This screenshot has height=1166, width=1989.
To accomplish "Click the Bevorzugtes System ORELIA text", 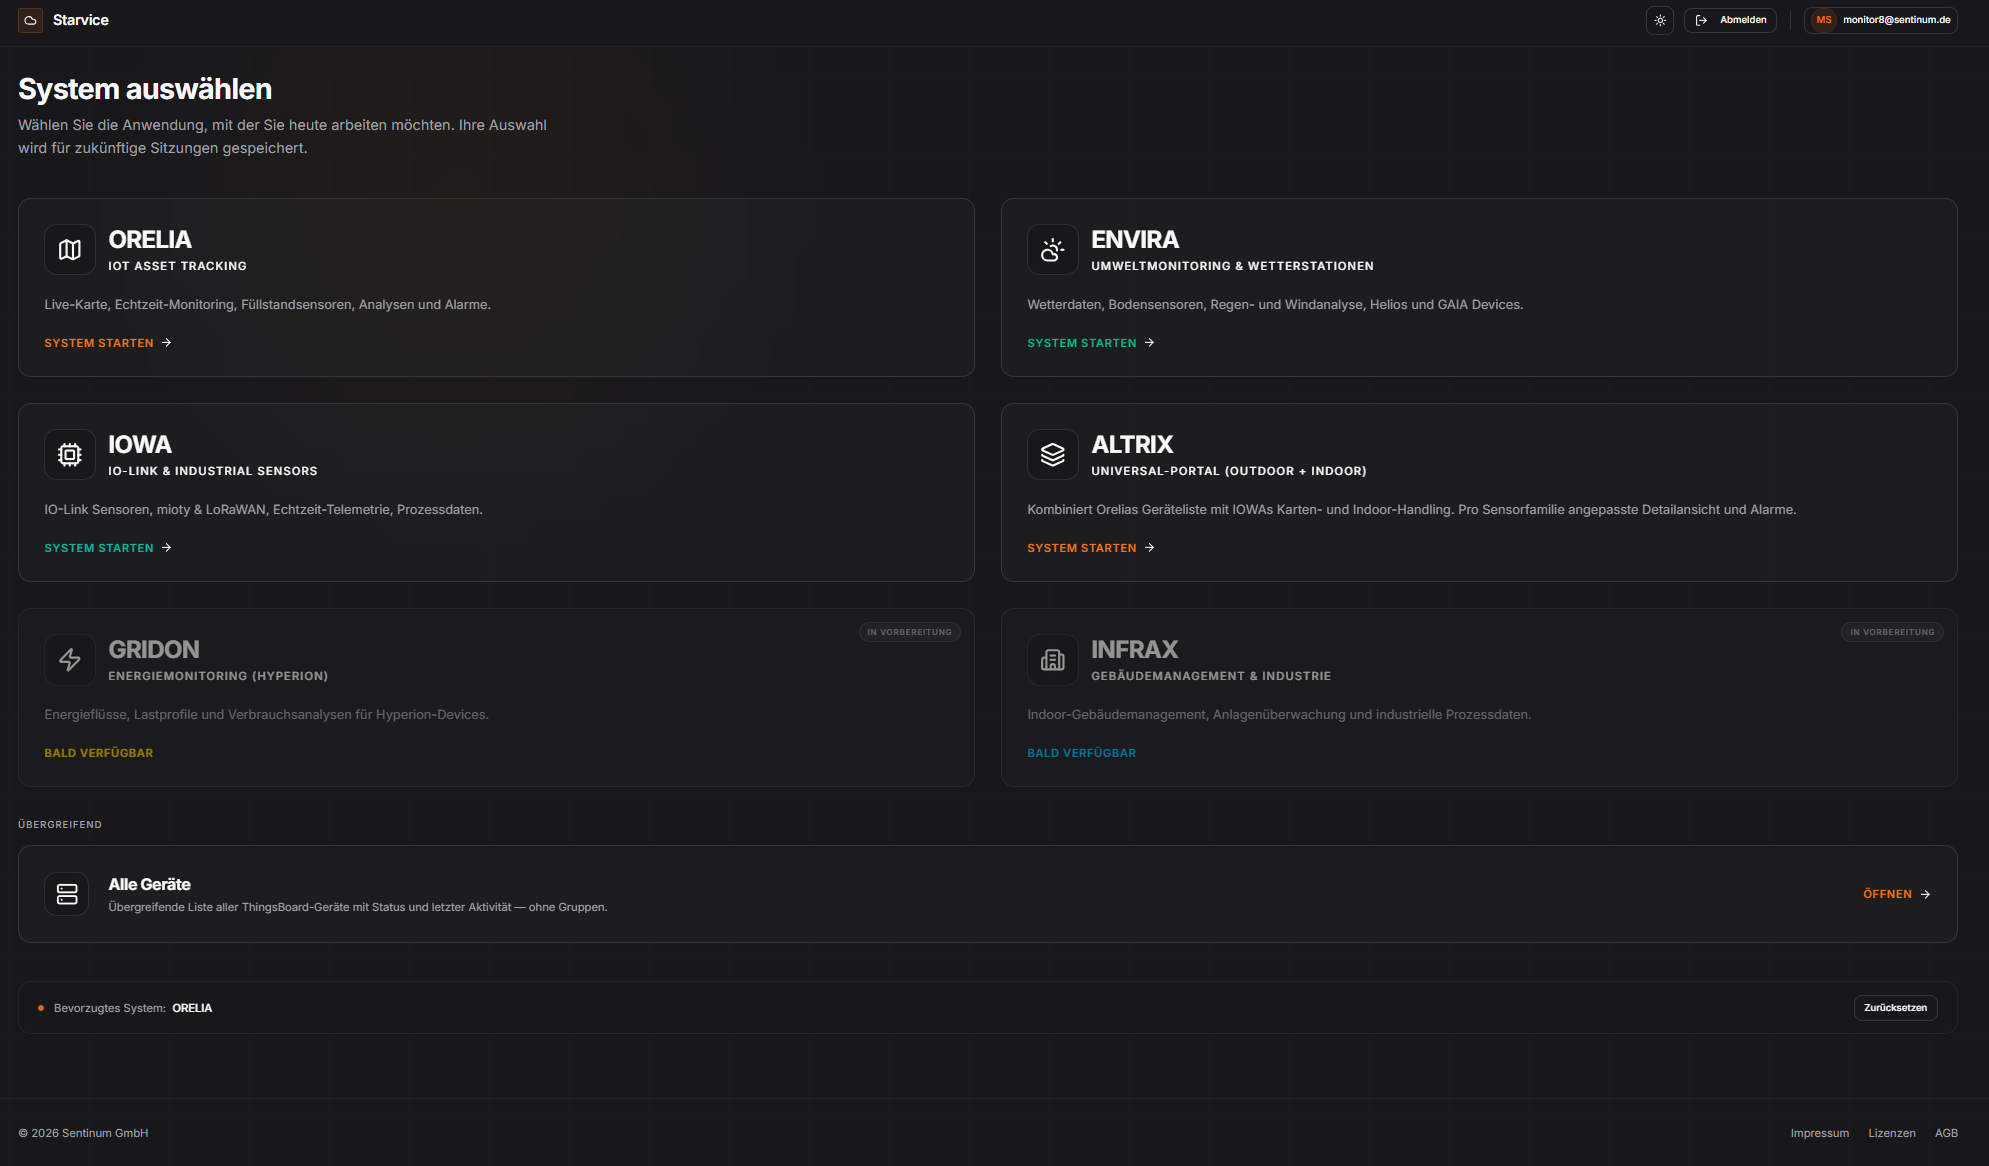I will tap(133, 1008).
